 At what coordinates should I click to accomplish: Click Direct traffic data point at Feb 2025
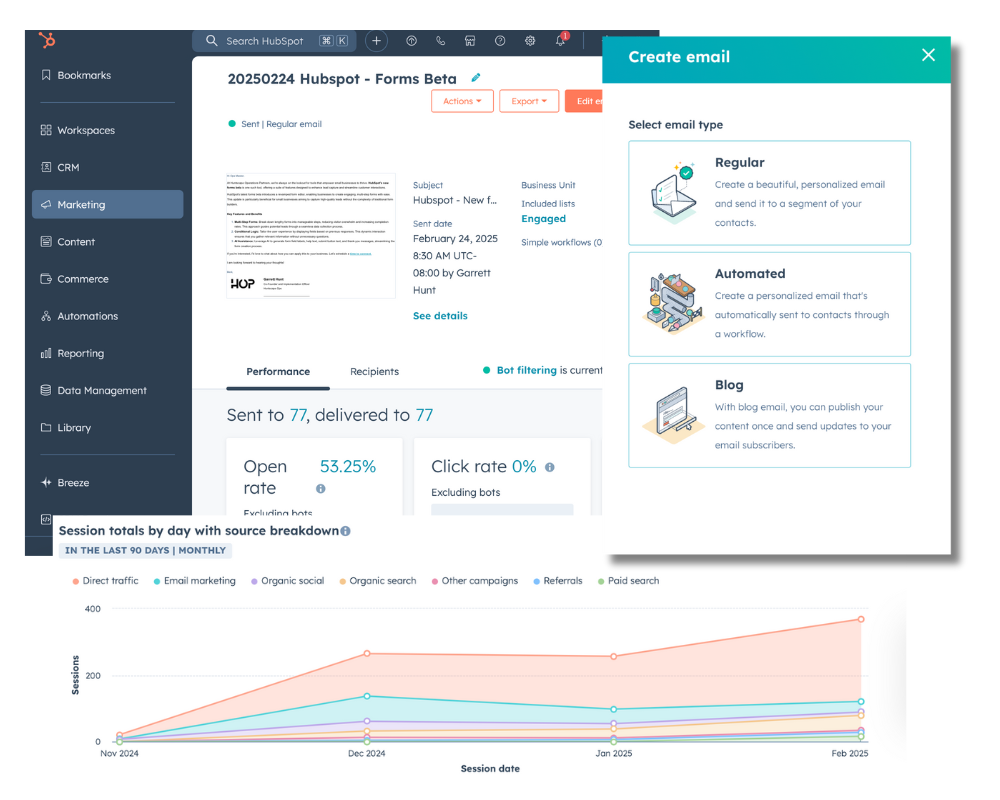(x=861, y=619)
